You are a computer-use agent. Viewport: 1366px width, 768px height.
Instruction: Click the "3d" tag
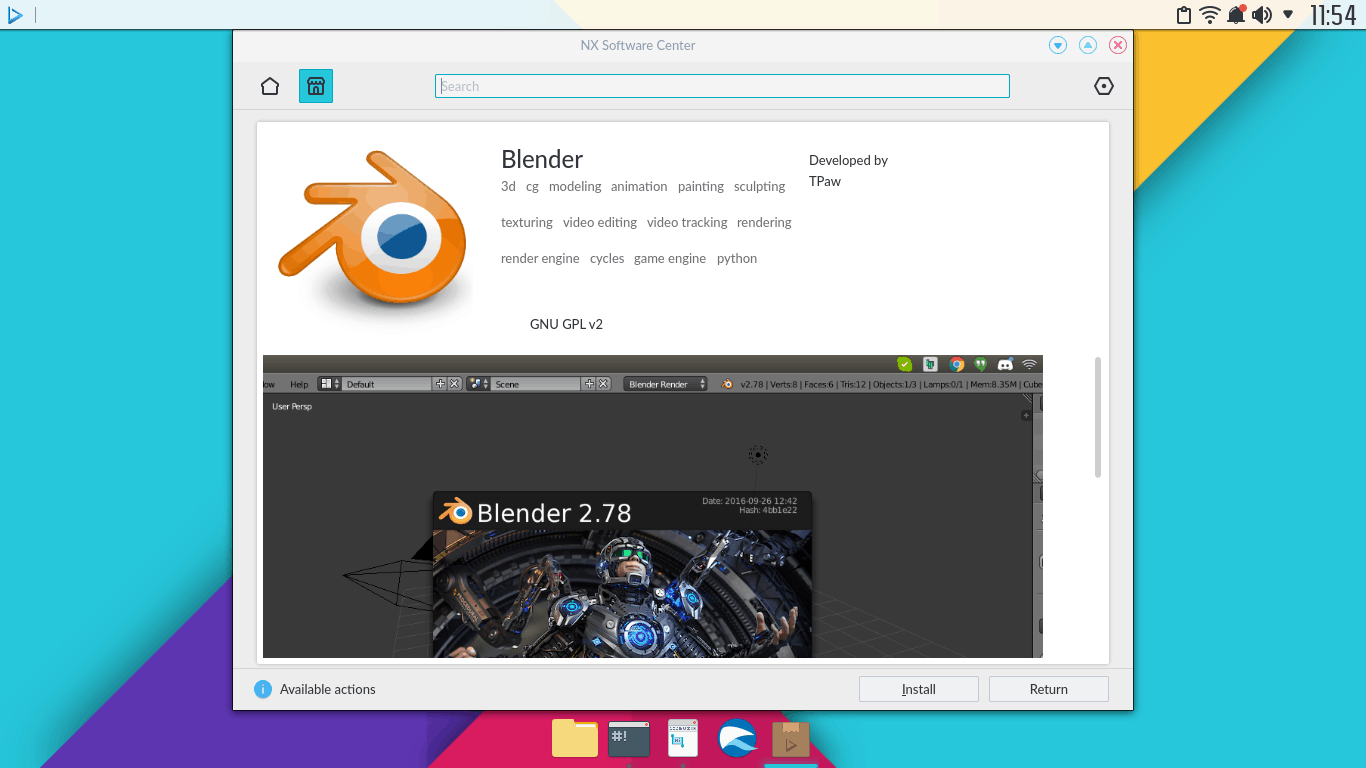[x=508, y=186]
